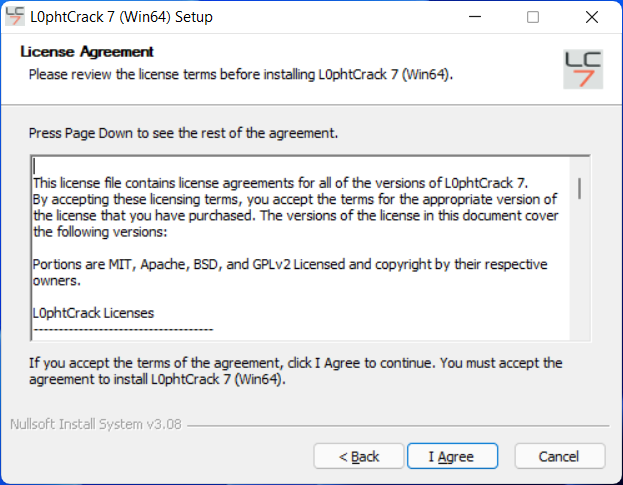Click the license text scrollbar thumb
The width and height of the screenshot is (623, 485).
pyautogui.click(x=580, y=188)
